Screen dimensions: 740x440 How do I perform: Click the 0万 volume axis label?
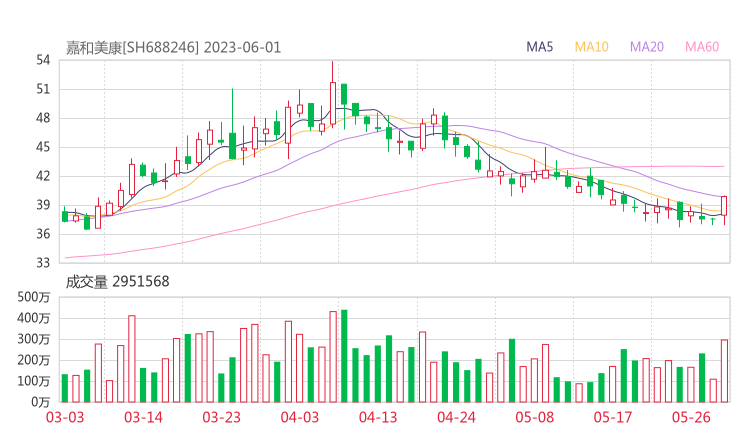coord(41,402)
